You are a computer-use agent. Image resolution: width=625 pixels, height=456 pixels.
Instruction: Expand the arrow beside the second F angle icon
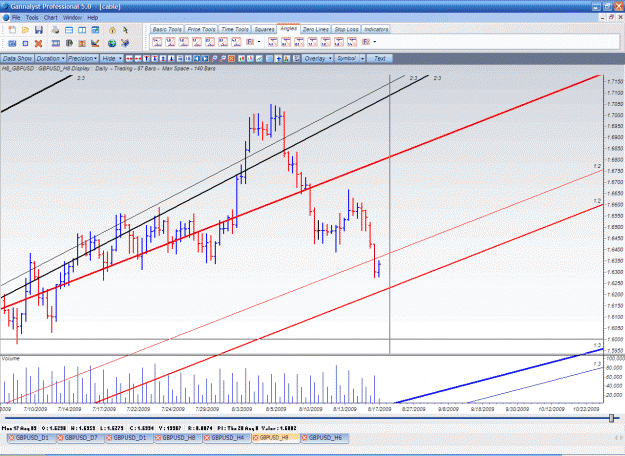(375, 42)
